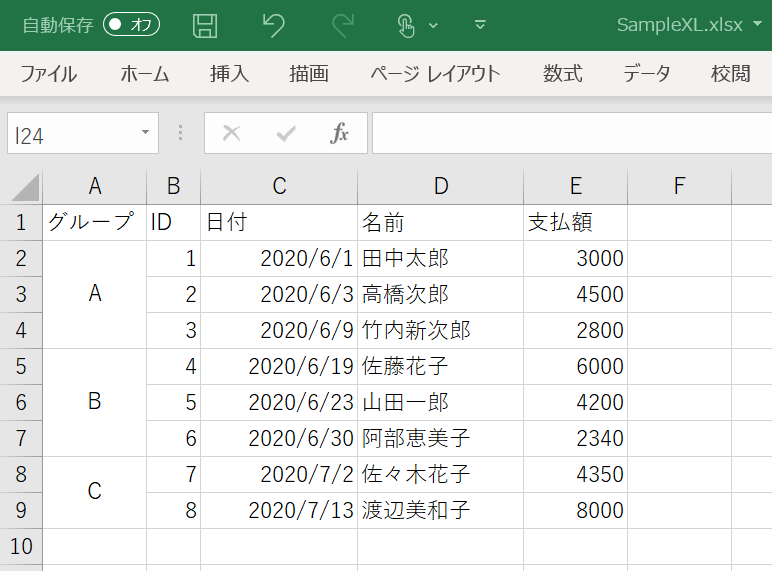Select the amount cell 2340
Image resolution: width=772 pixels, height=571 pixels.
[x=575, y=438]
